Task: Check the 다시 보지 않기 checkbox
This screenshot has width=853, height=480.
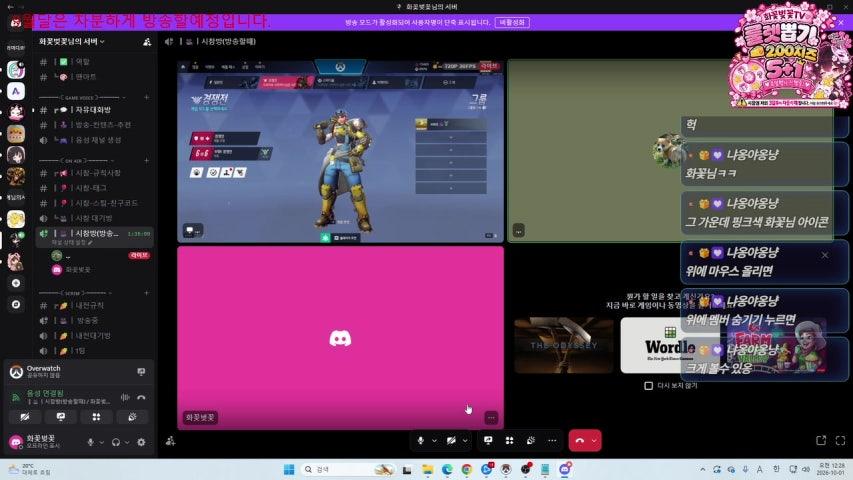Action: click(648, 385)
